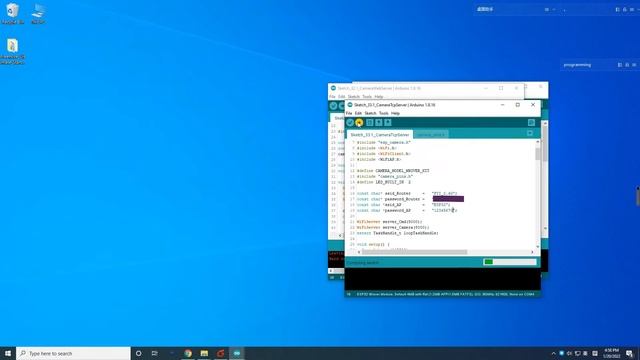This screenshot has width=640, height=360.
Task: Click the void setup() line
Action: [x=373, y=244]
